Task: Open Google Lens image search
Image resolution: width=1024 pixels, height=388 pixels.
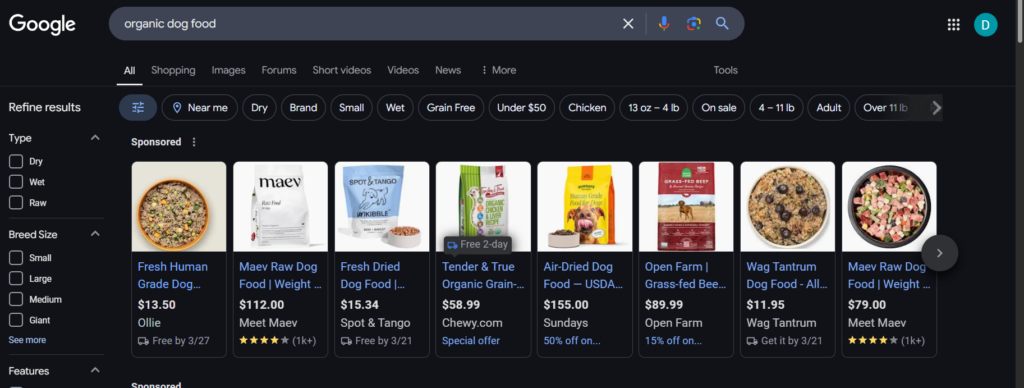Action: (x=694, y=24)
